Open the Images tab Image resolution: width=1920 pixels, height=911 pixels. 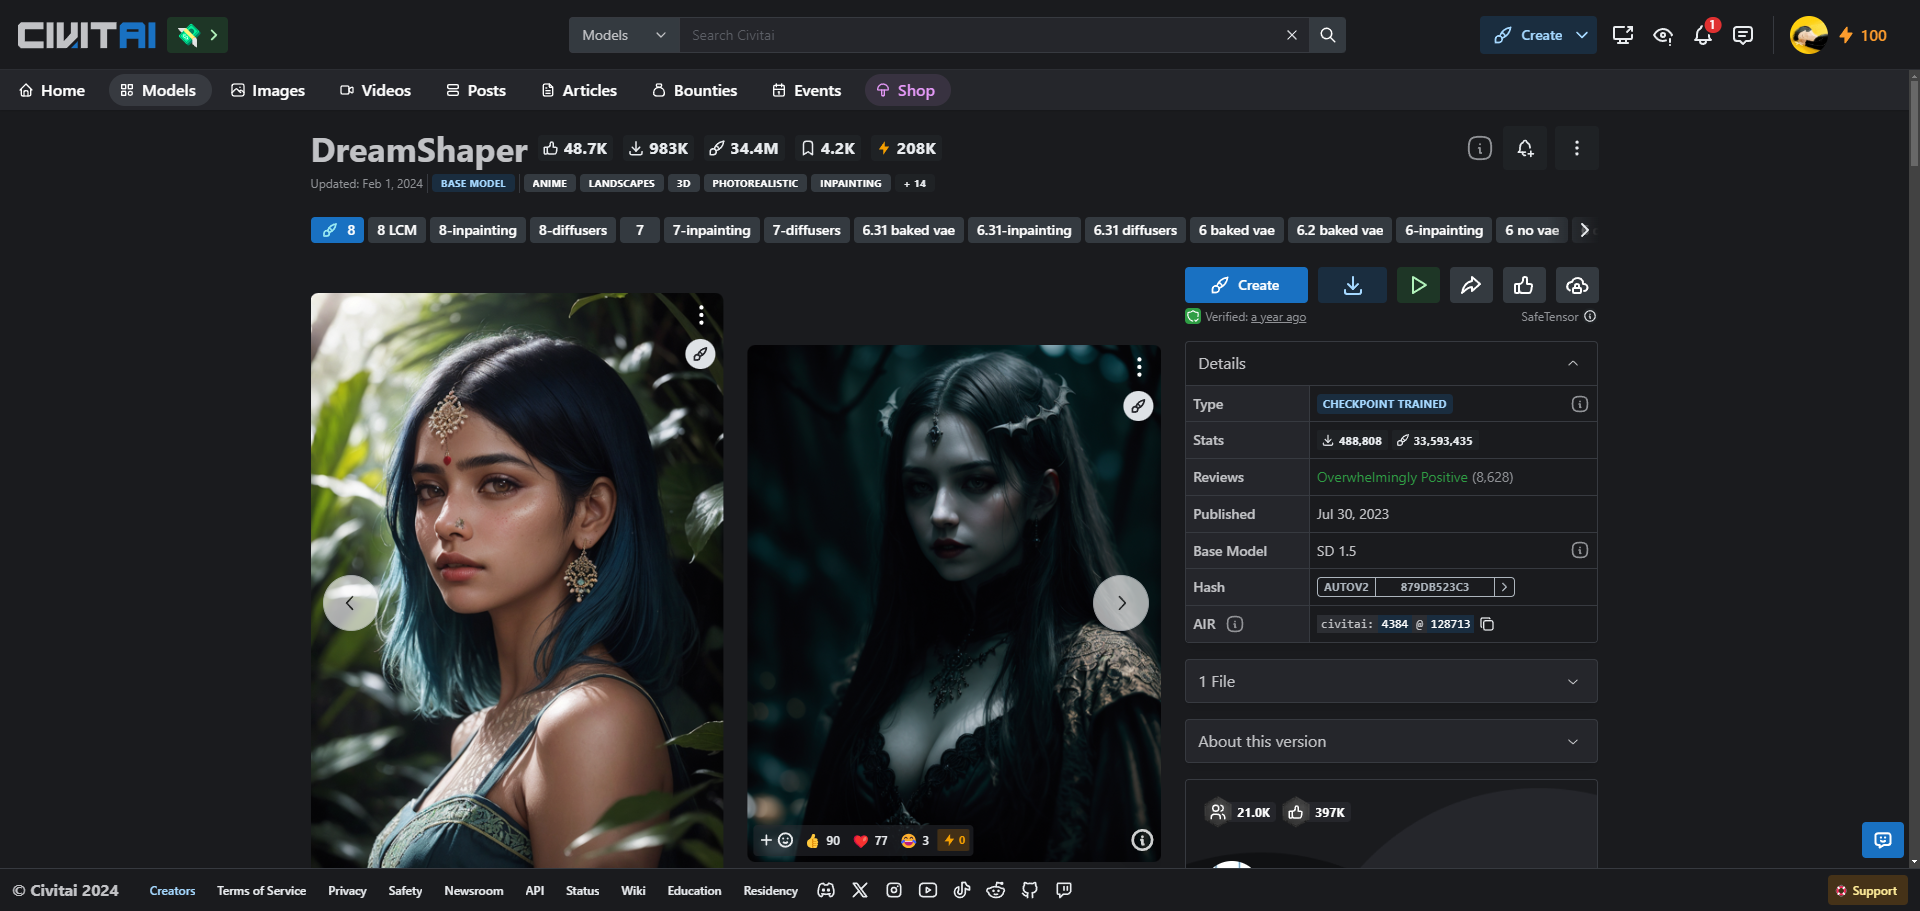click(267, 90)
